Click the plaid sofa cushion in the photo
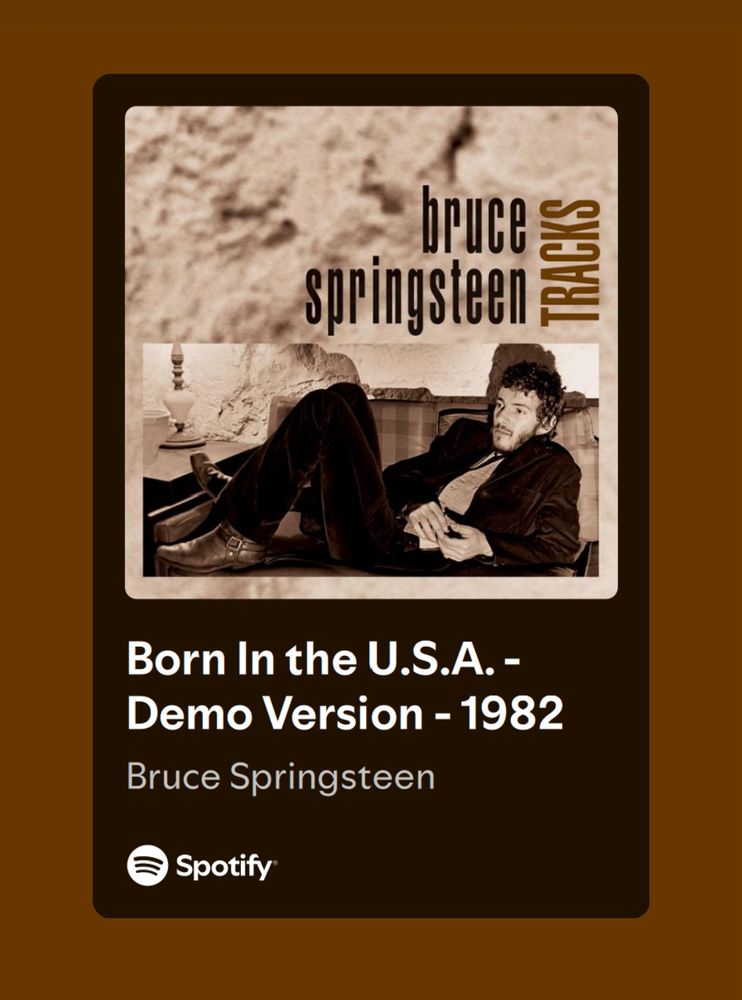The width and height of the screenshot is (742, 1000). tap(402, 427)
